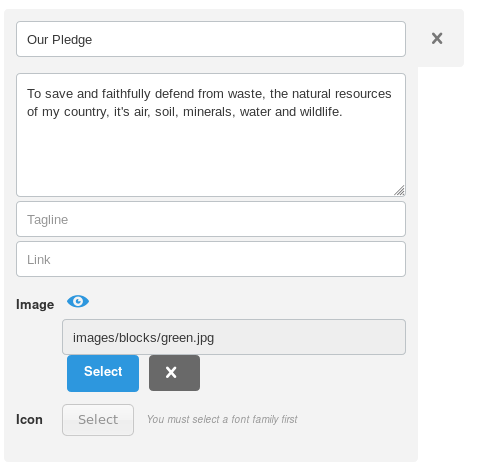This screenshot has height=468, width=496.
Task: Preview the image with the eye icon
Action: pyautogui.click(x=78, y=302)
